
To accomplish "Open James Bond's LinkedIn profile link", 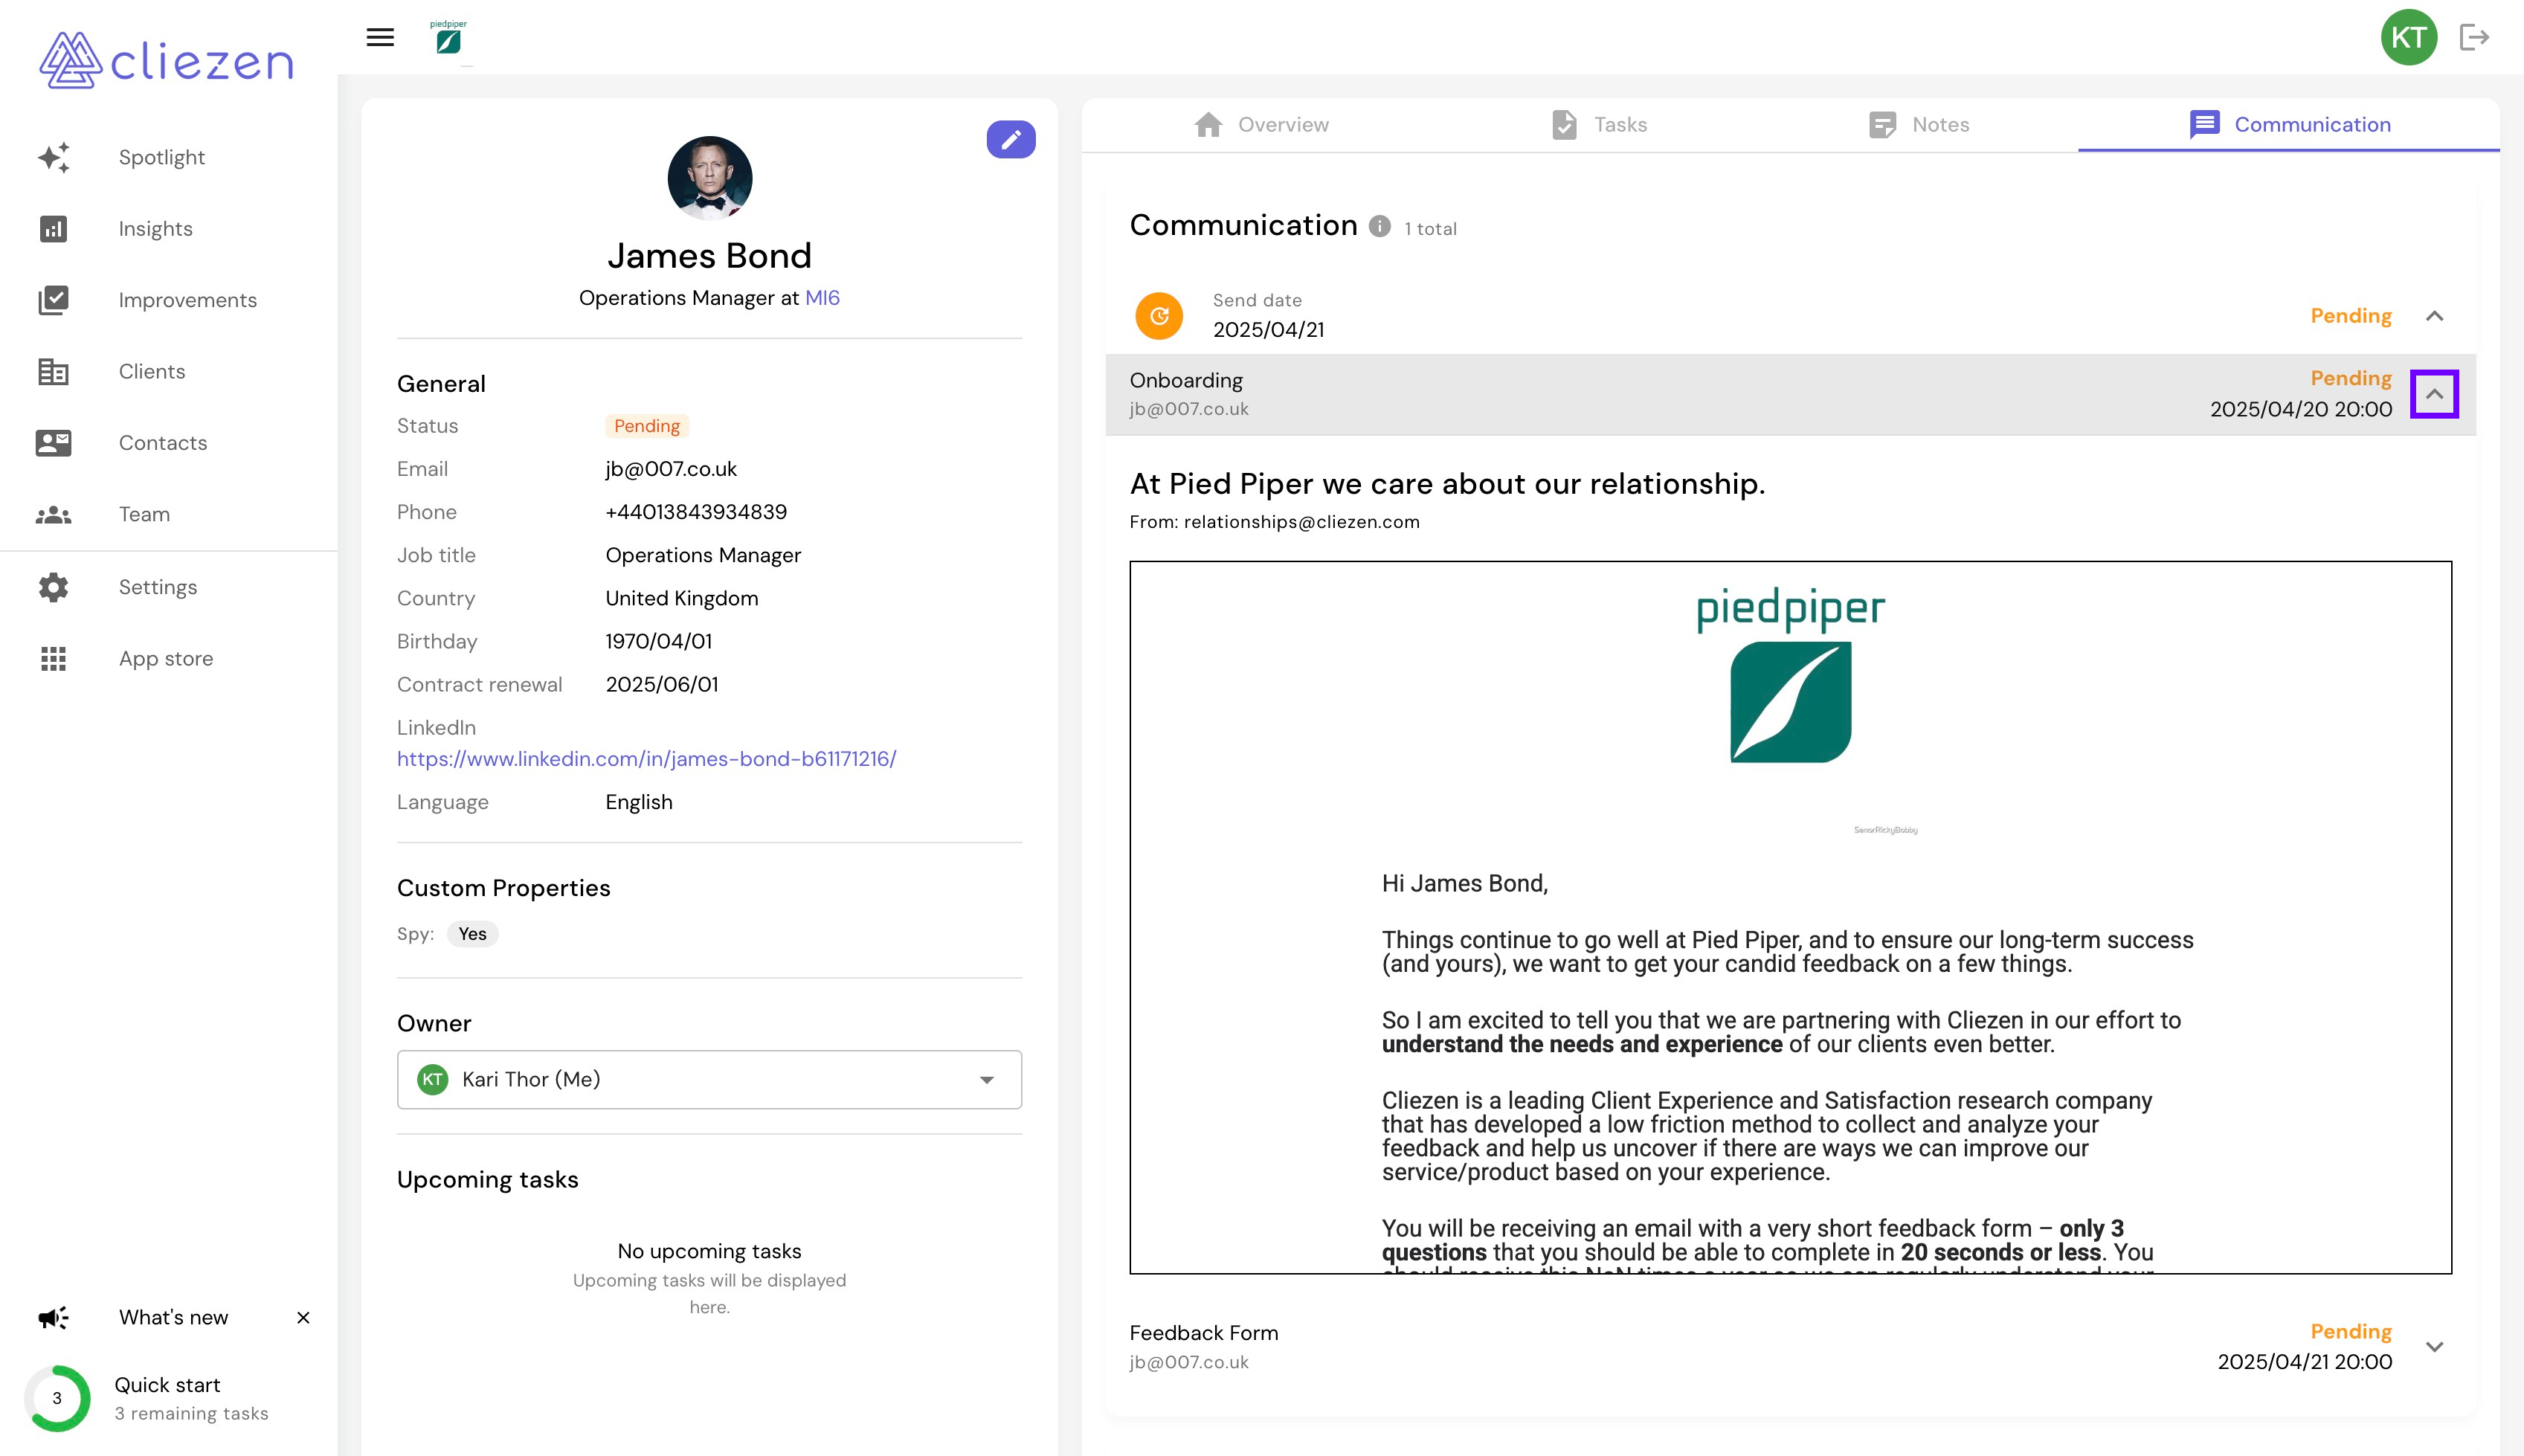I will [x=646, y=759].
